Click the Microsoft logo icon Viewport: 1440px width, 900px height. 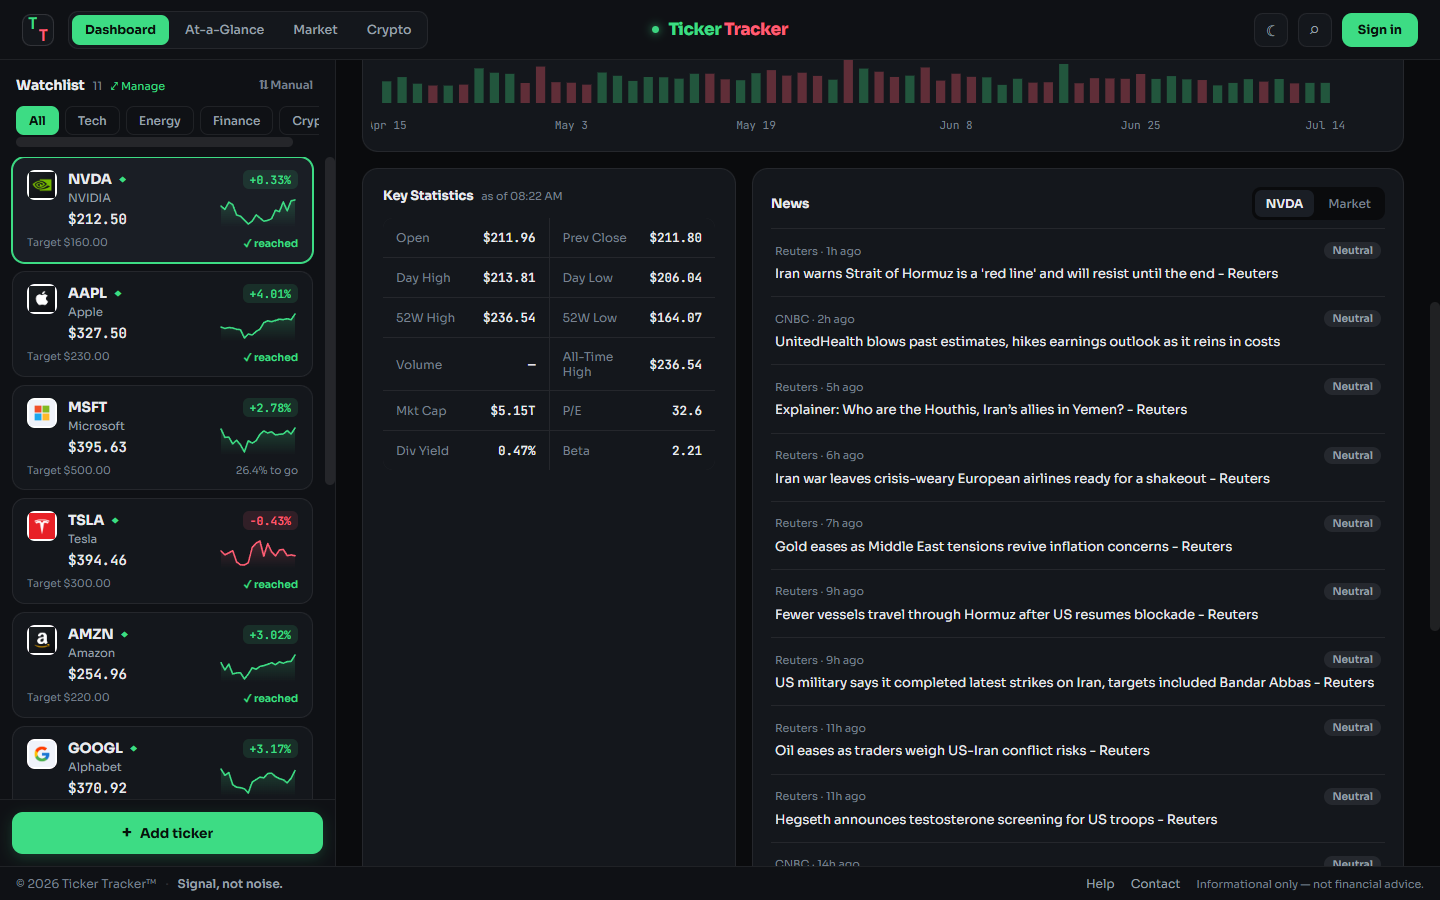pos(42,413)
